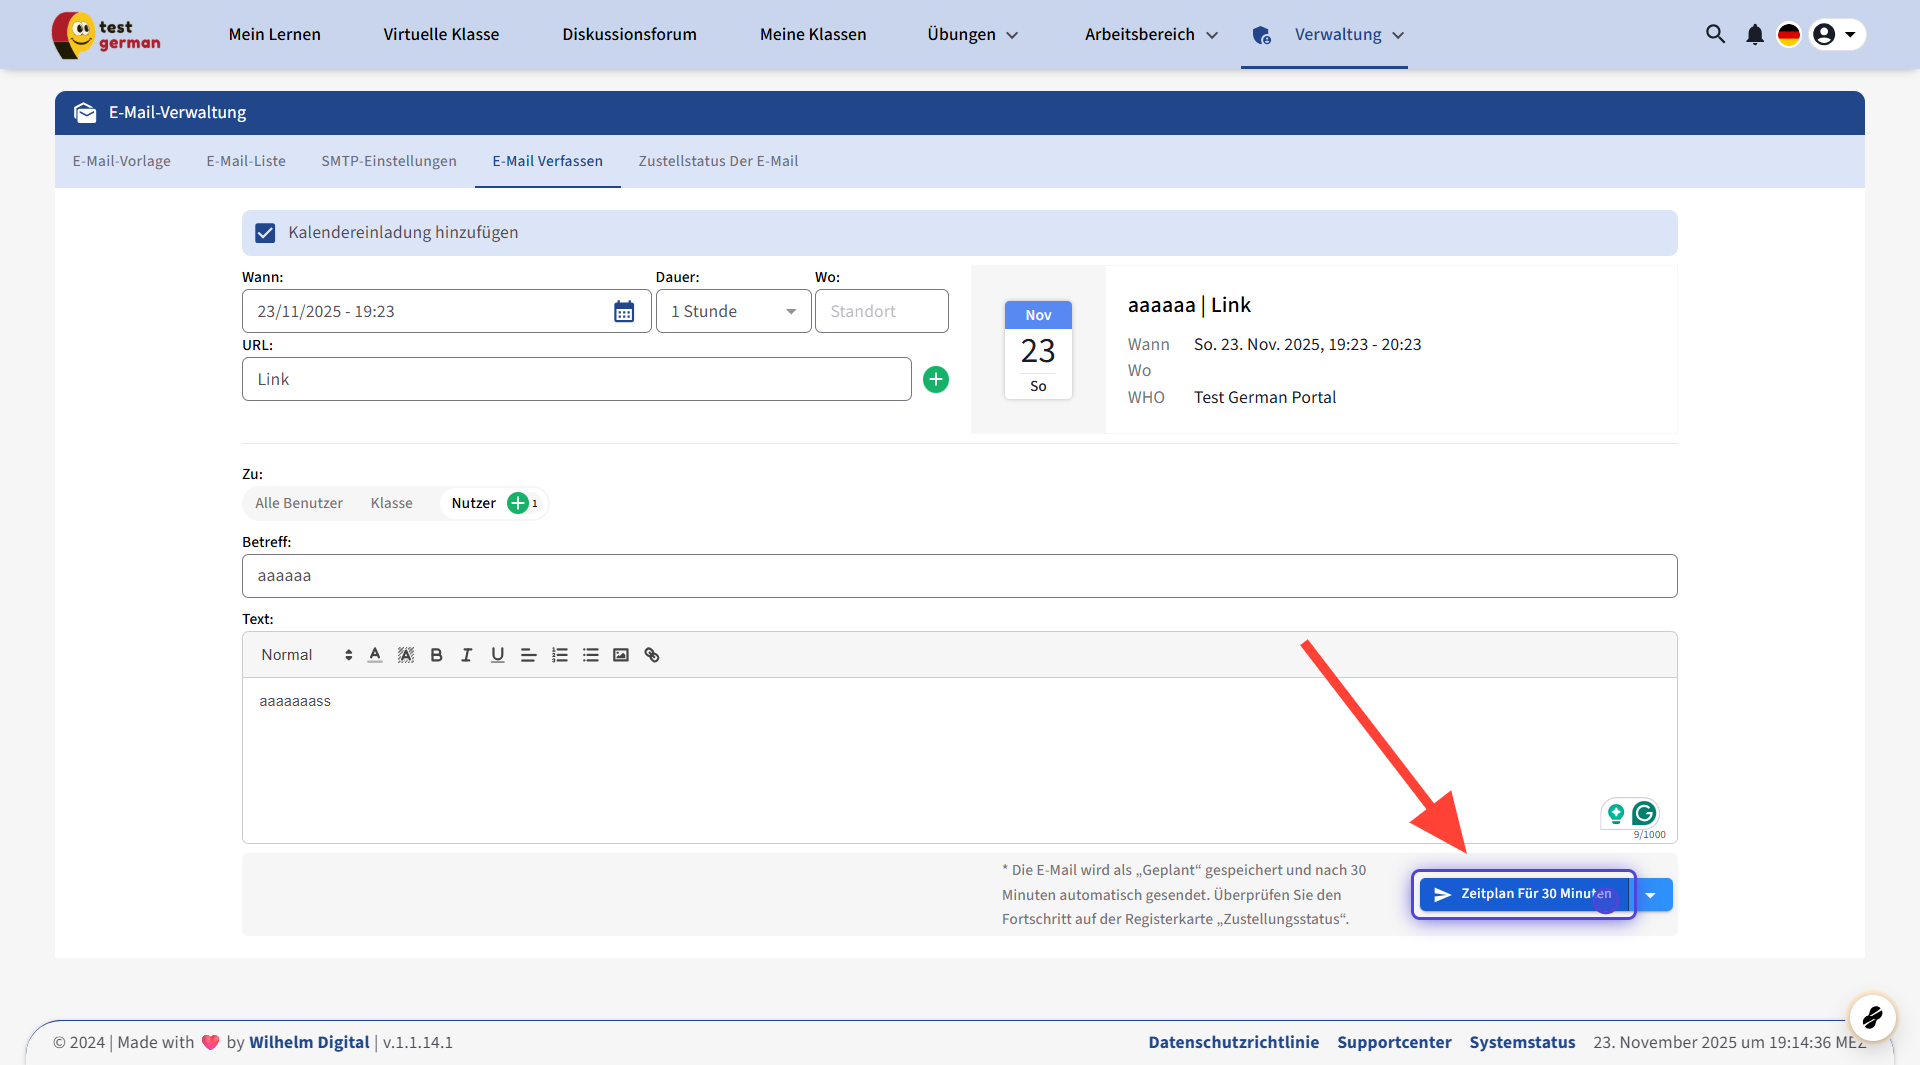The width and height of the screenshot is (1920, 1065).
Task: Switch to SMTP-Einstellungen tab
Action: pyautogui.click(x=388, y=161)
